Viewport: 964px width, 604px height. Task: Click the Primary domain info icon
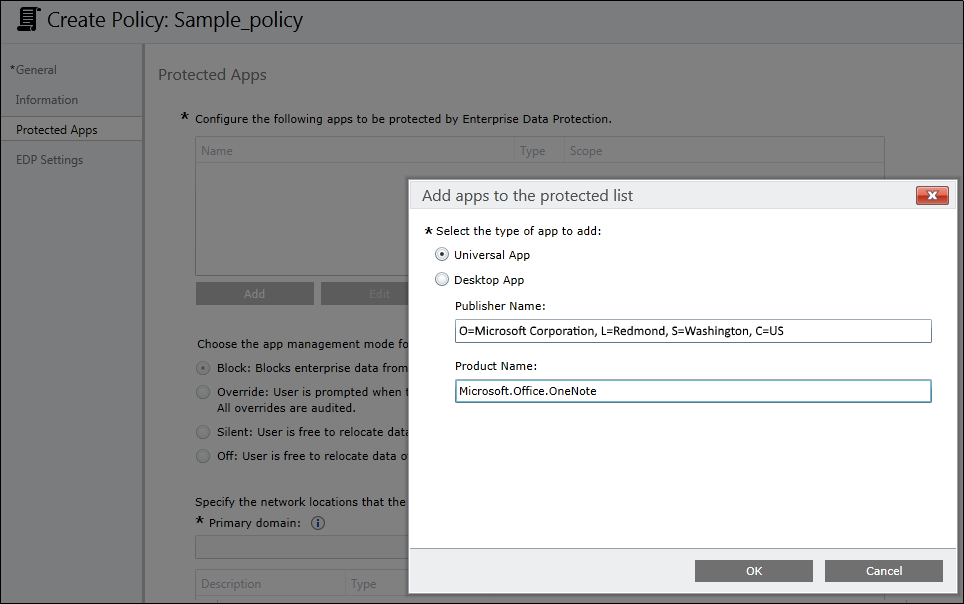pos(317,523)
